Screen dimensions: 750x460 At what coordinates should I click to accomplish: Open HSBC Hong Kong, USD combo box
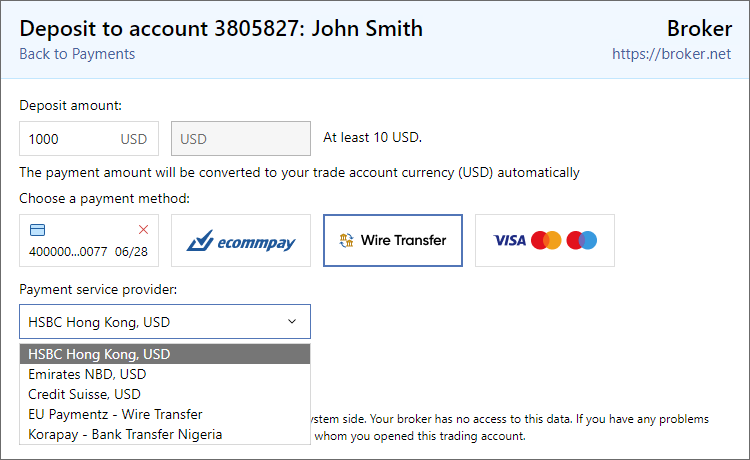click(x=165, y=322)
